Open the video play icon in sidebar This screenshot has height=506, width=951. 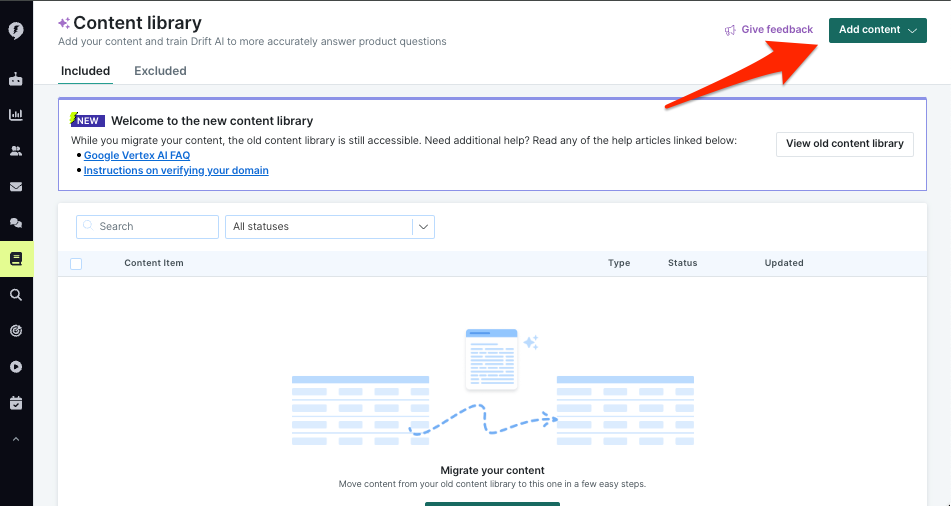point(16,366)
